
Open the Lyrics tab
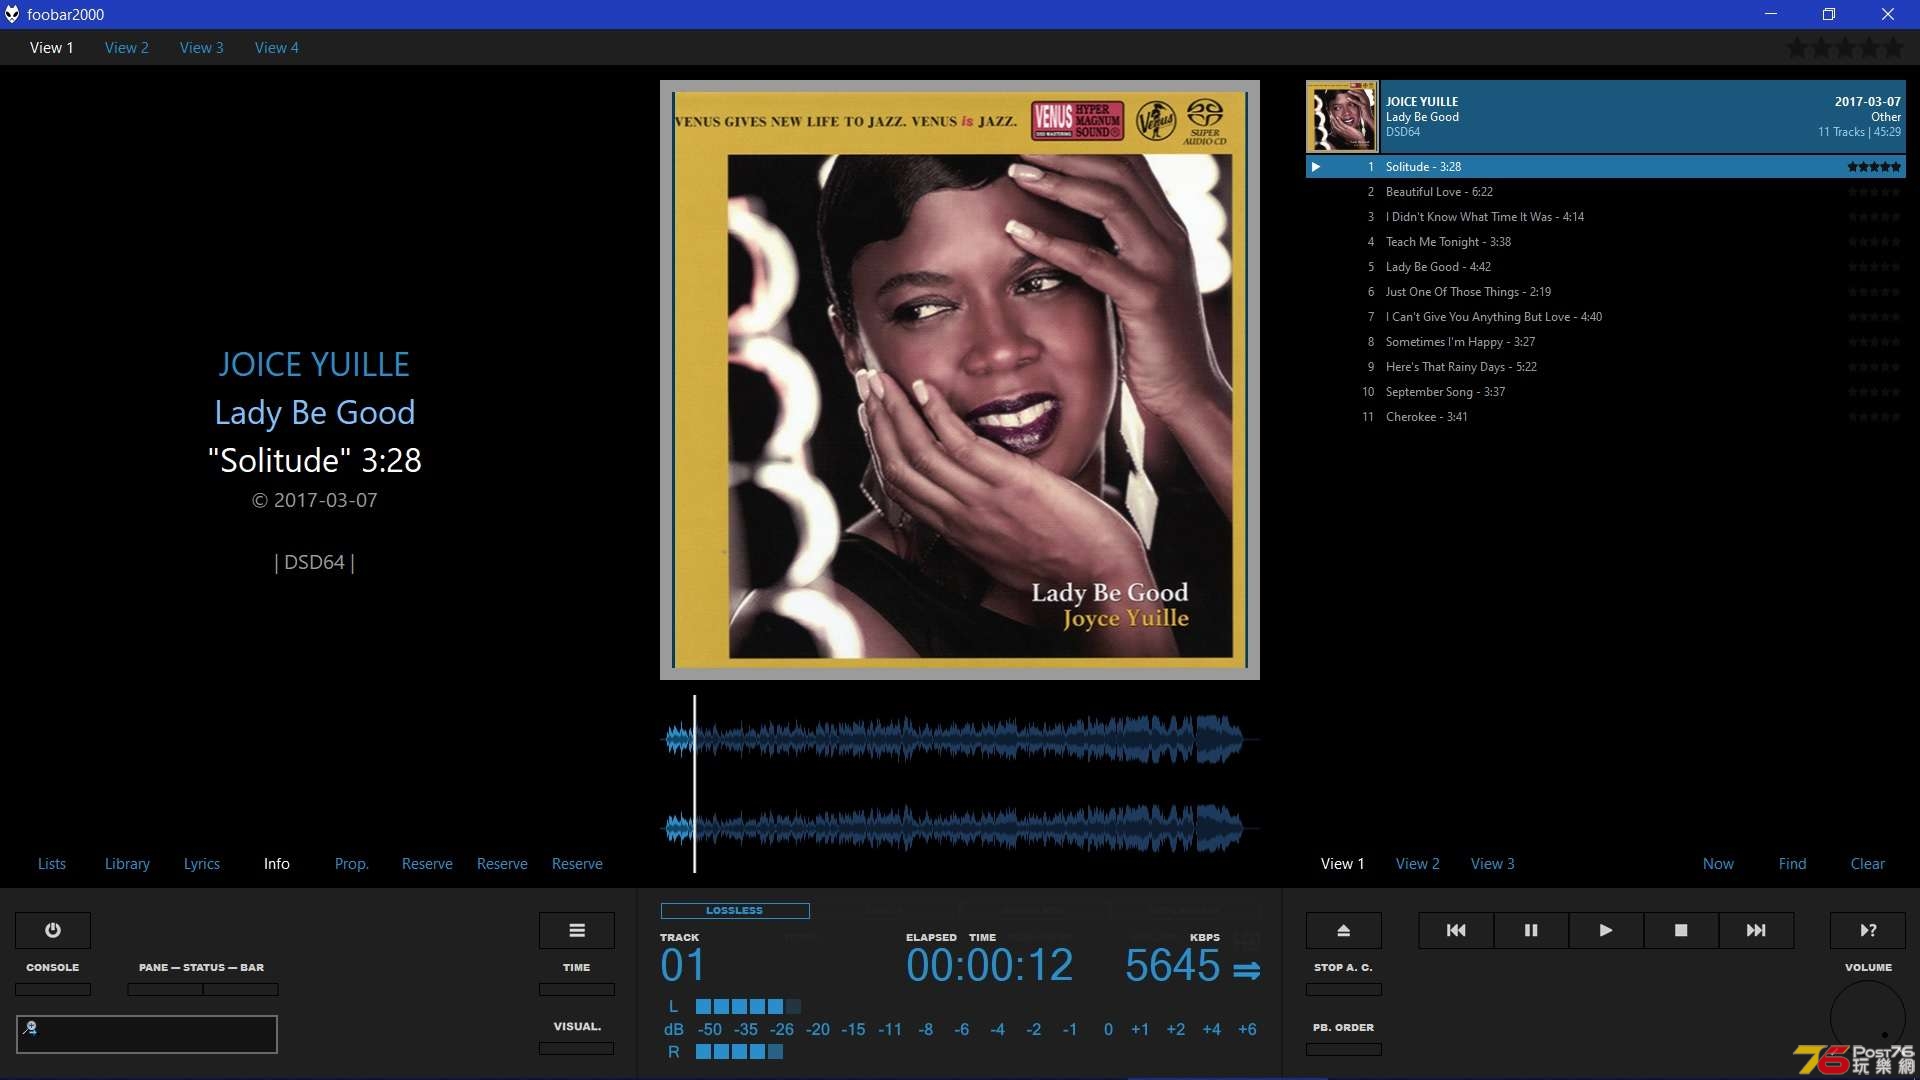(x=202, y=863)
